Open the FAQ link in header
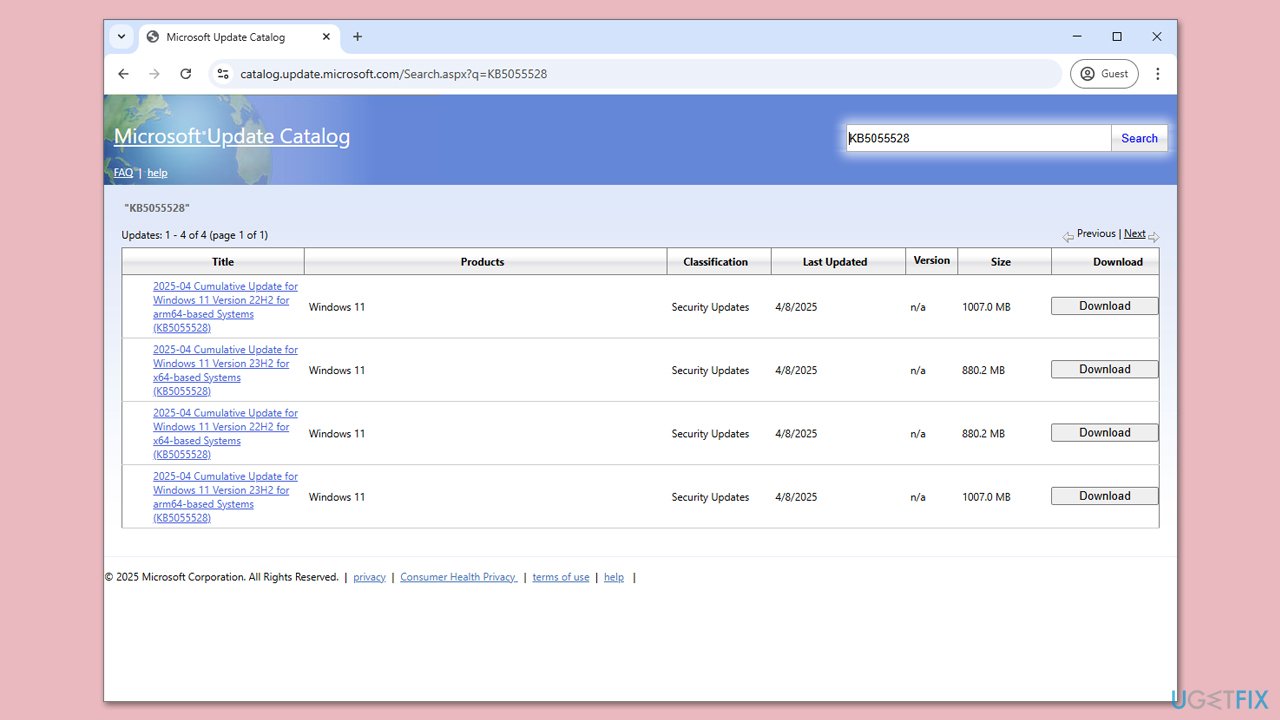 coord(123,173)
